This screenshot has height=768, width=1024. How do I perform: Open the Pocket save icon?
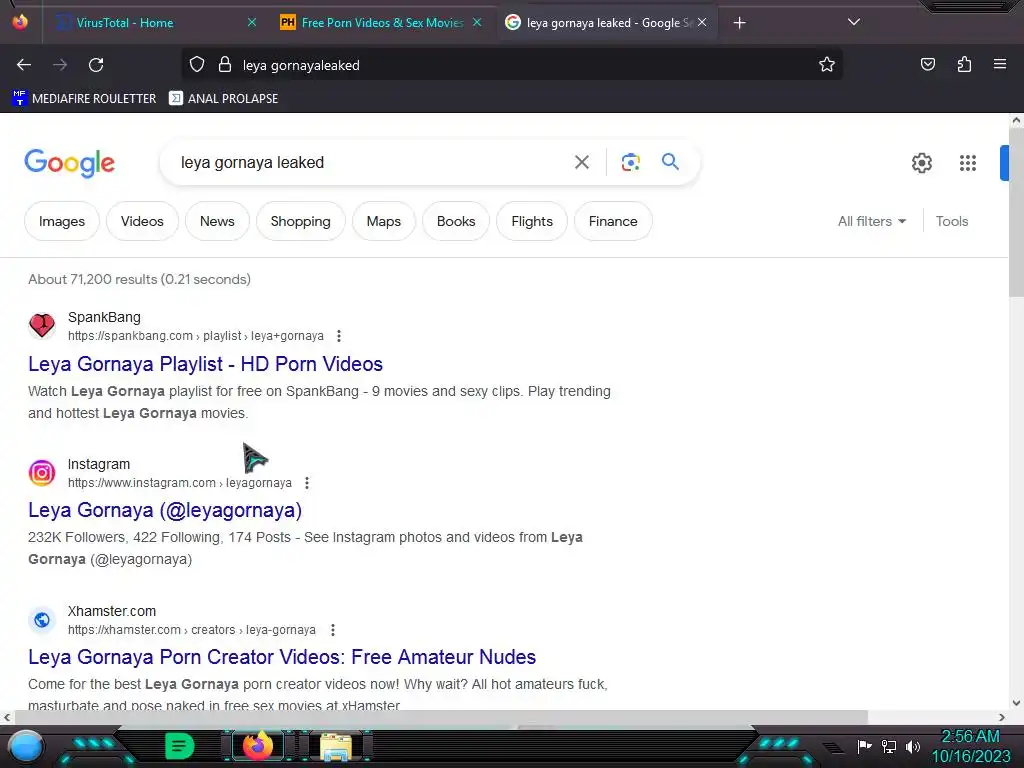(927, 64)
